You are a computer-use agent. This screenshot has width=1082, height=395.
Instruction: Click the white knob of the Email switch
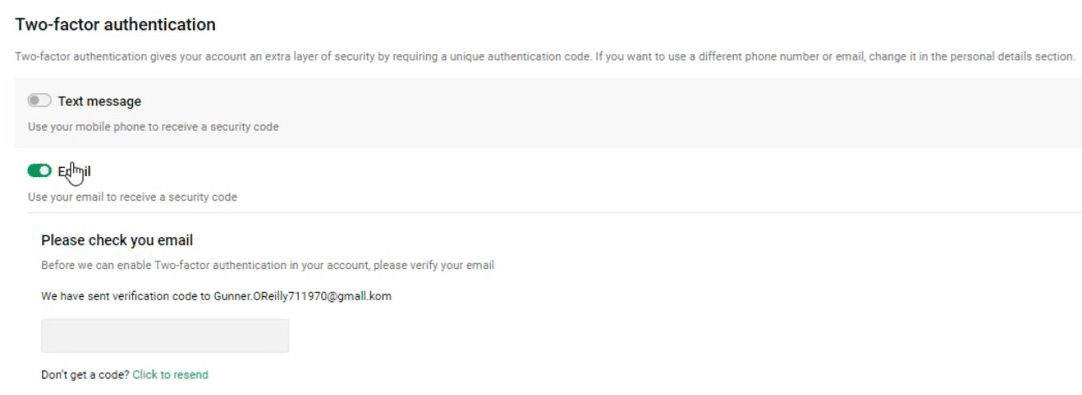coord(46,171)
